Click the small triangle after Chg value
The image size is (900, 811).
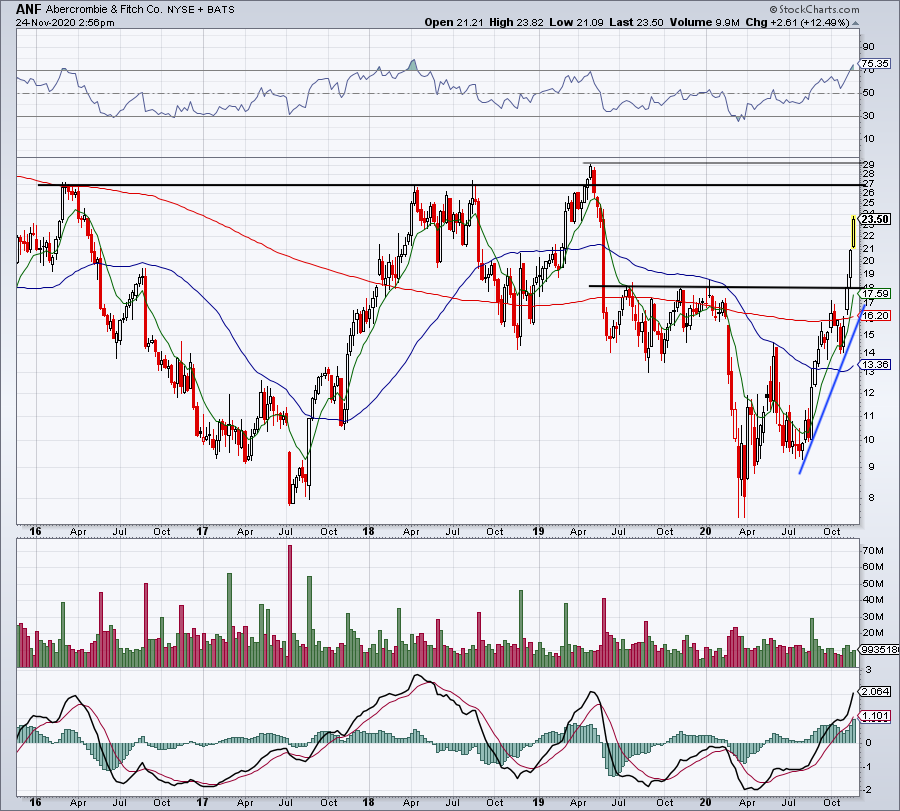(x=855, y=24)
